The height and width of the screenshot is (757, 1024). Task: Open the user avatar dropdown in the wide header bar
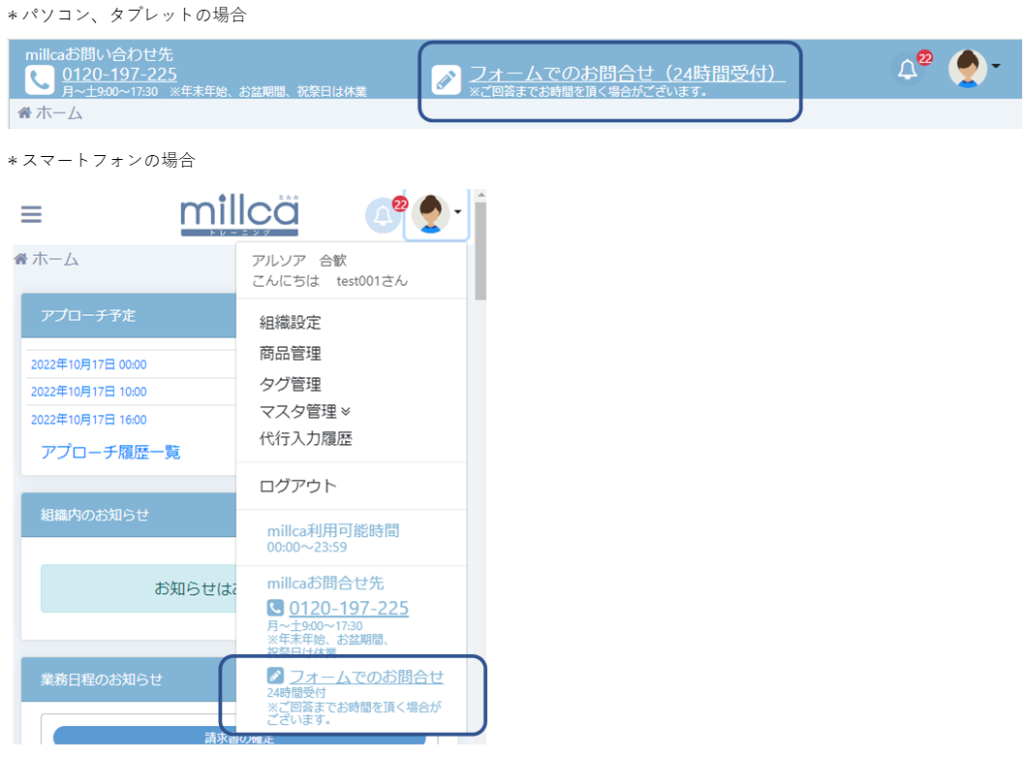point(972,68)
